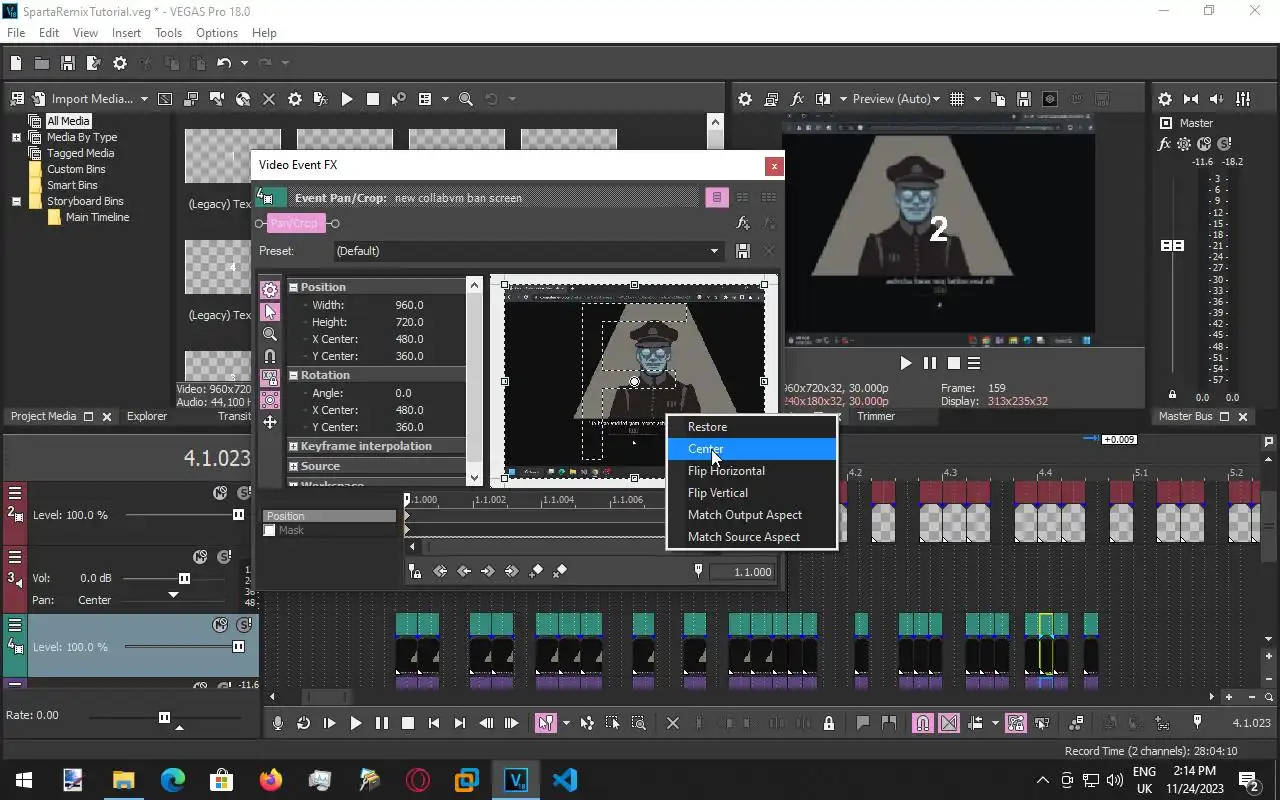Open the Insert menu
The width and height of the screenshot is (1280, 800).
(126, 32)
